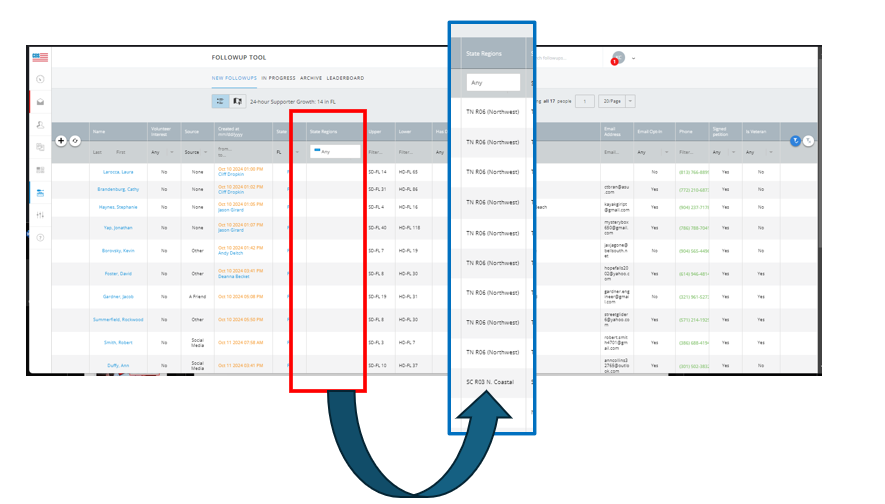This screenshot has width=885, height=504.
Task: Click the State Regions Any filter field
Action: coord(335,151)
